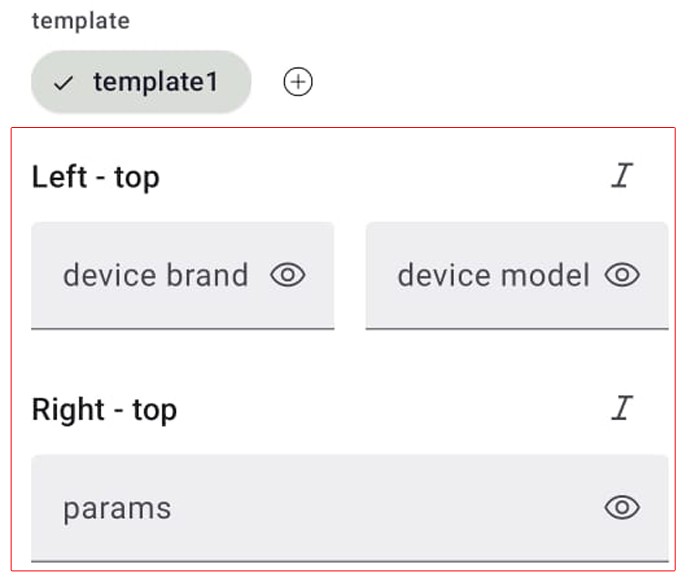Click the device model field
This screenshot has width=700, height=582.
pyautogui.click(x=517, y=276)
